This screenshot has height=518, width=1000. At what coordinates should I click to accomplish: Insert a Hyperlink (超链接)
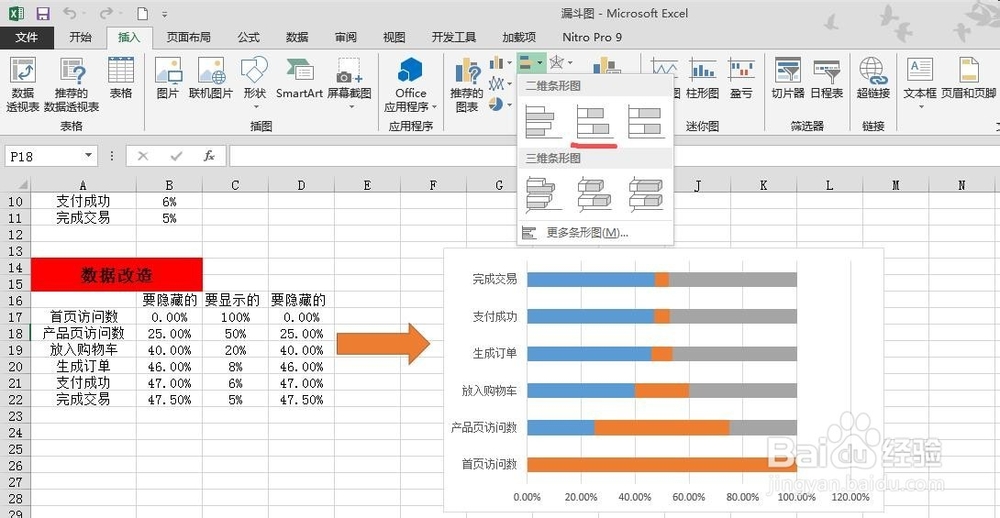click(872, 78)
